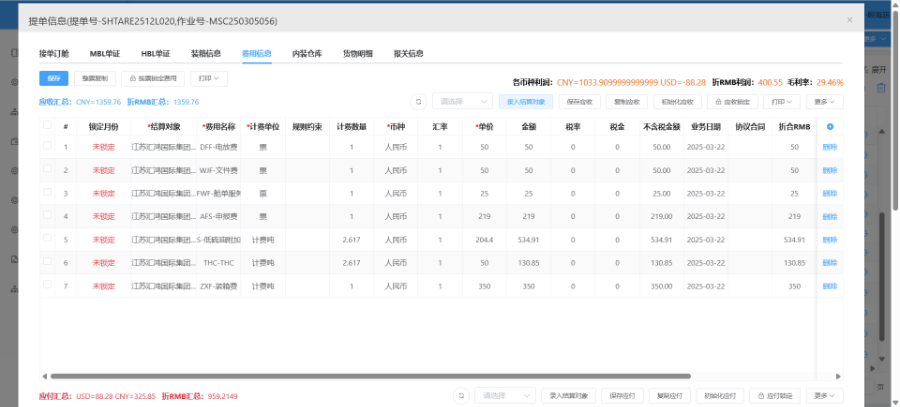Open the 打印 dropdown next to the 保存 button
900x407 pixels.
point(209,79)
